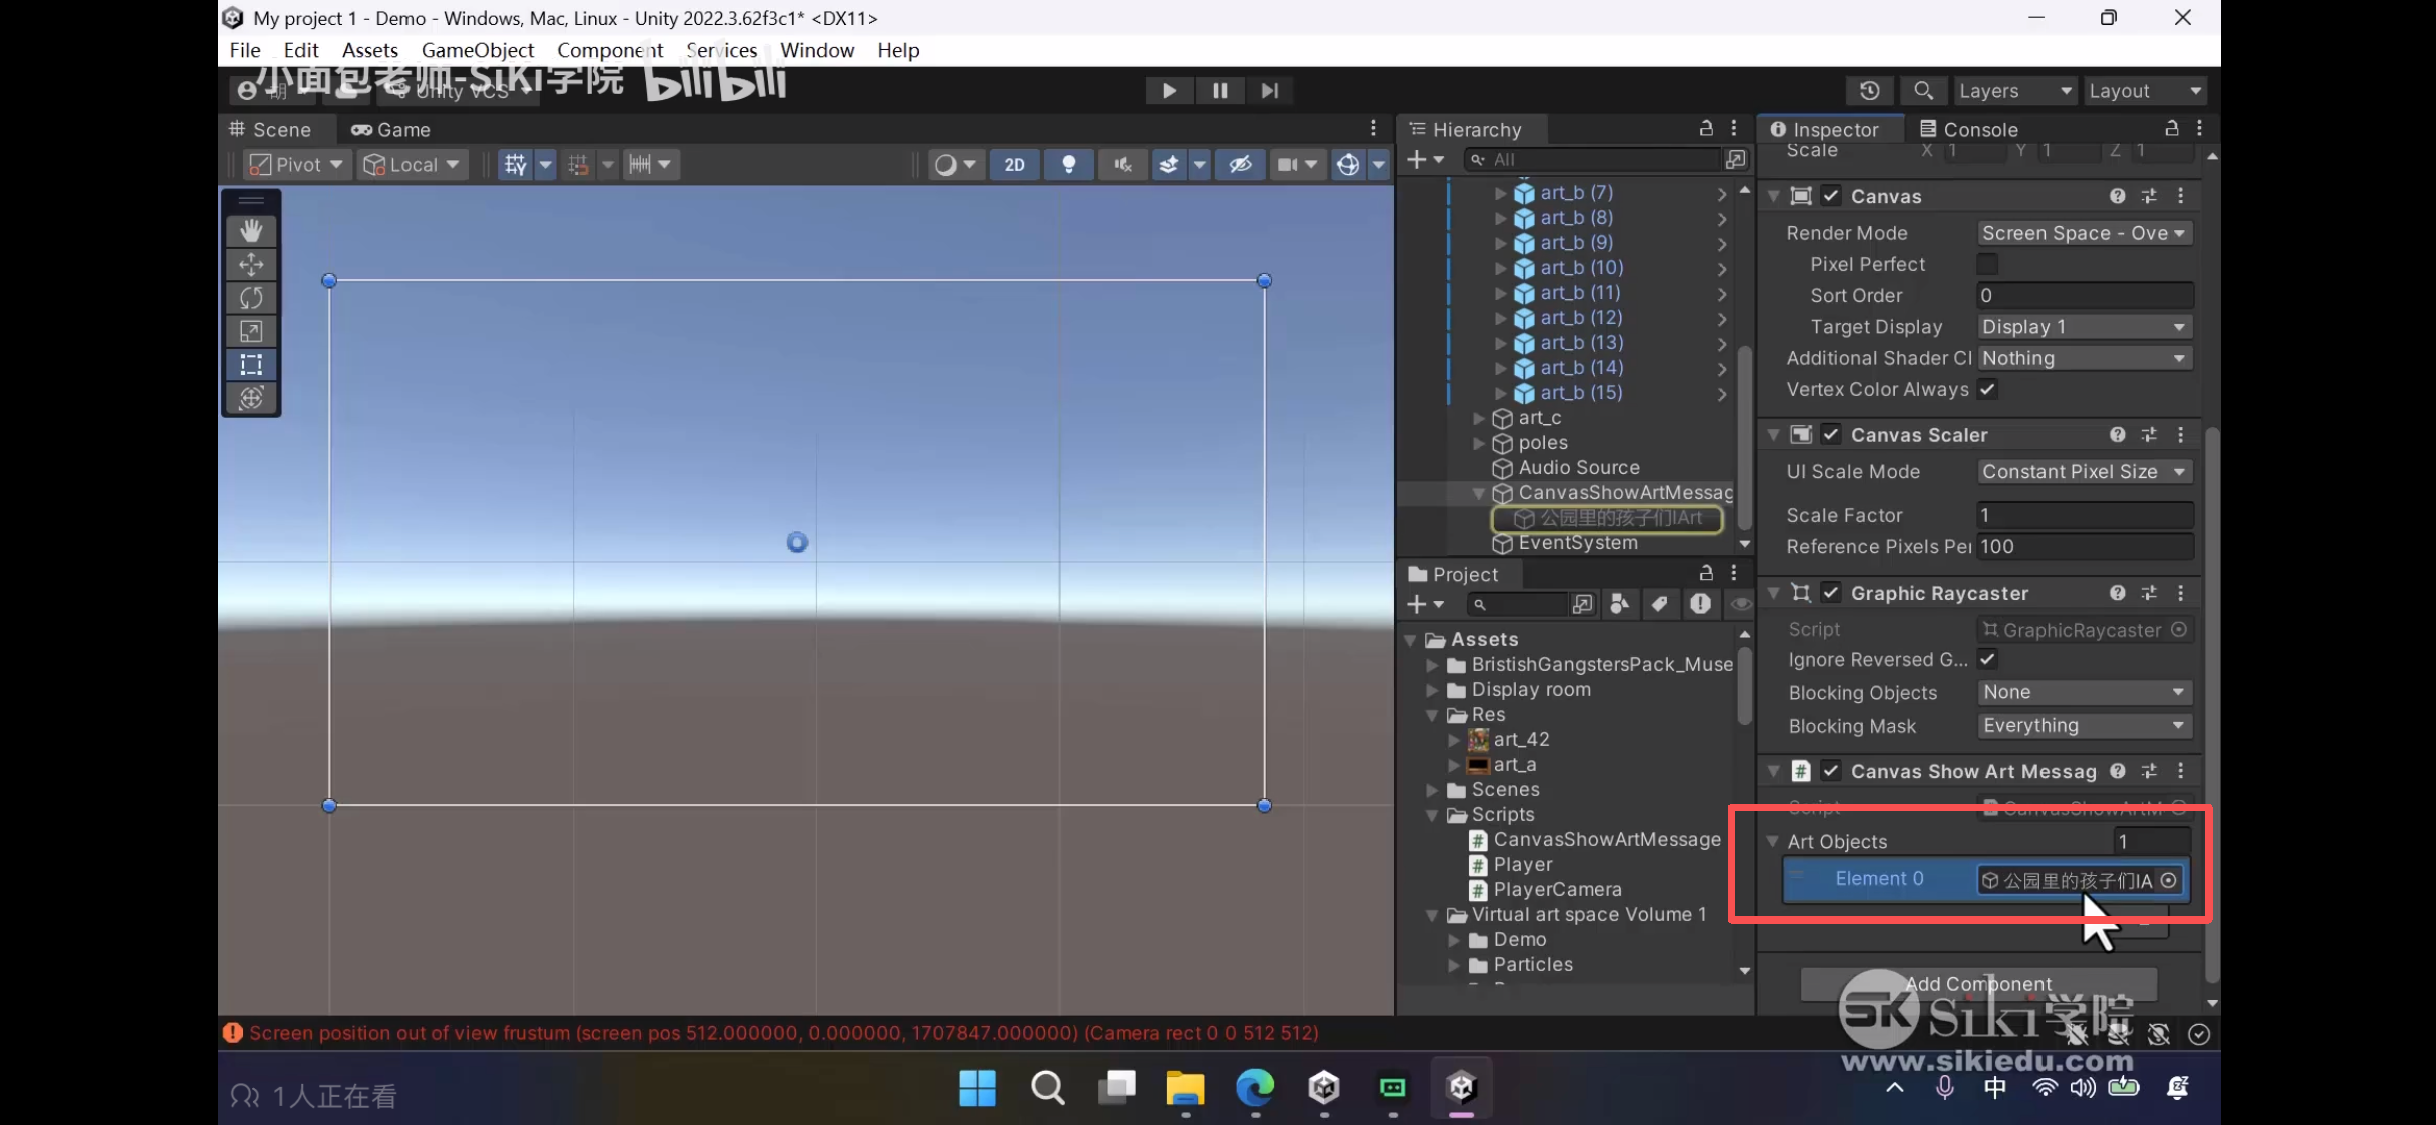Toggle scene visibility hidden-objects icon
Image resolution: width=2436 pixels, height=1125 pixels.
tap(1240, 164)
